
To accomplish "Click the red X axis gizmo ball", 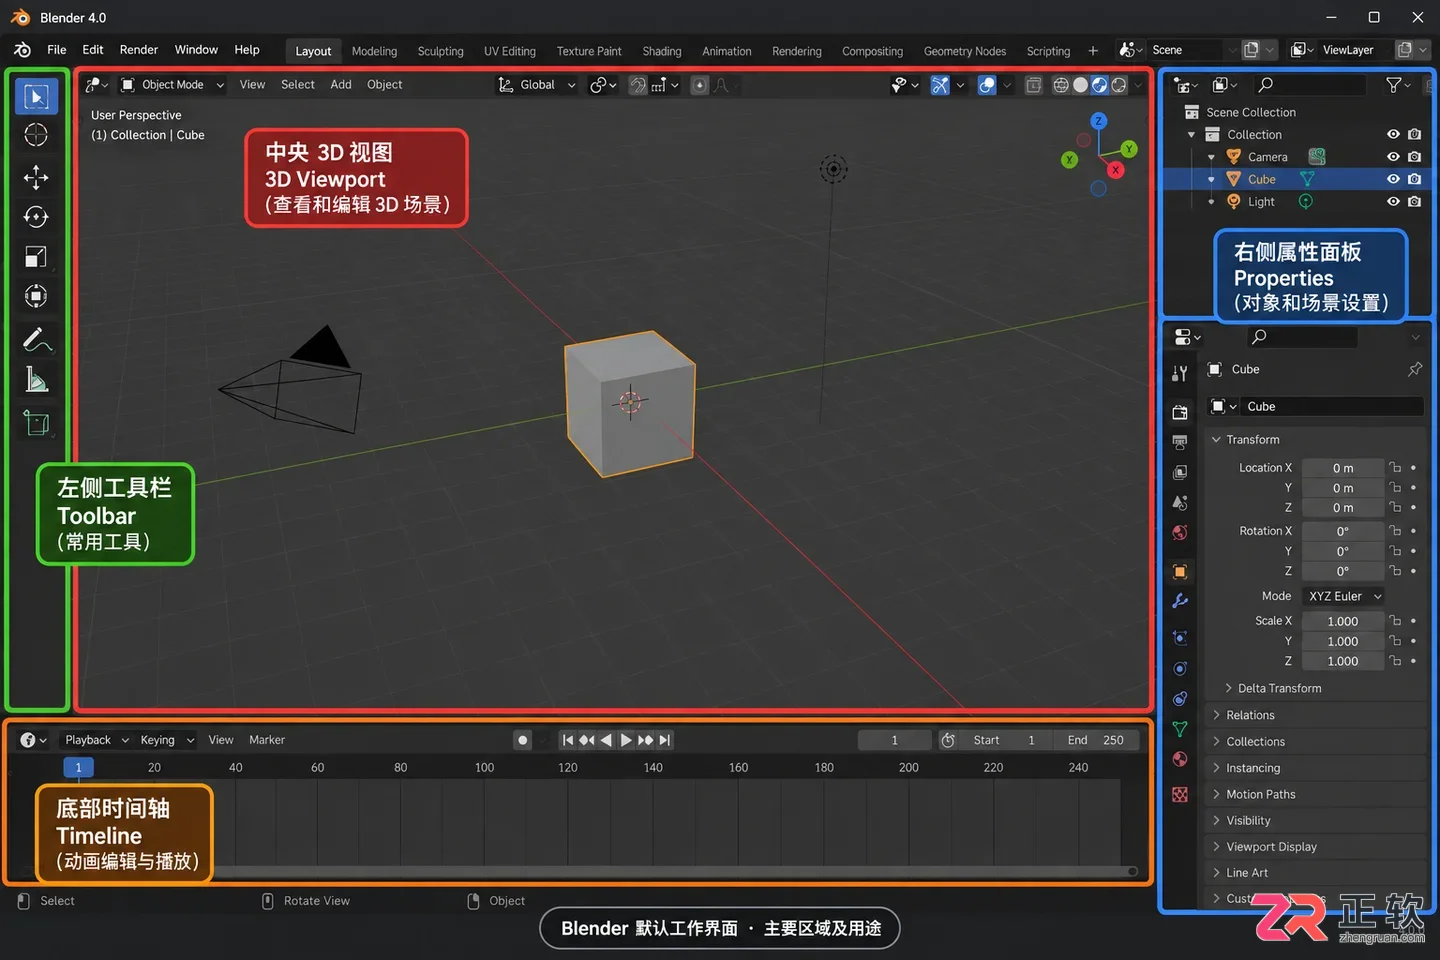I will pyautogui.click(x=1116, y=170).
